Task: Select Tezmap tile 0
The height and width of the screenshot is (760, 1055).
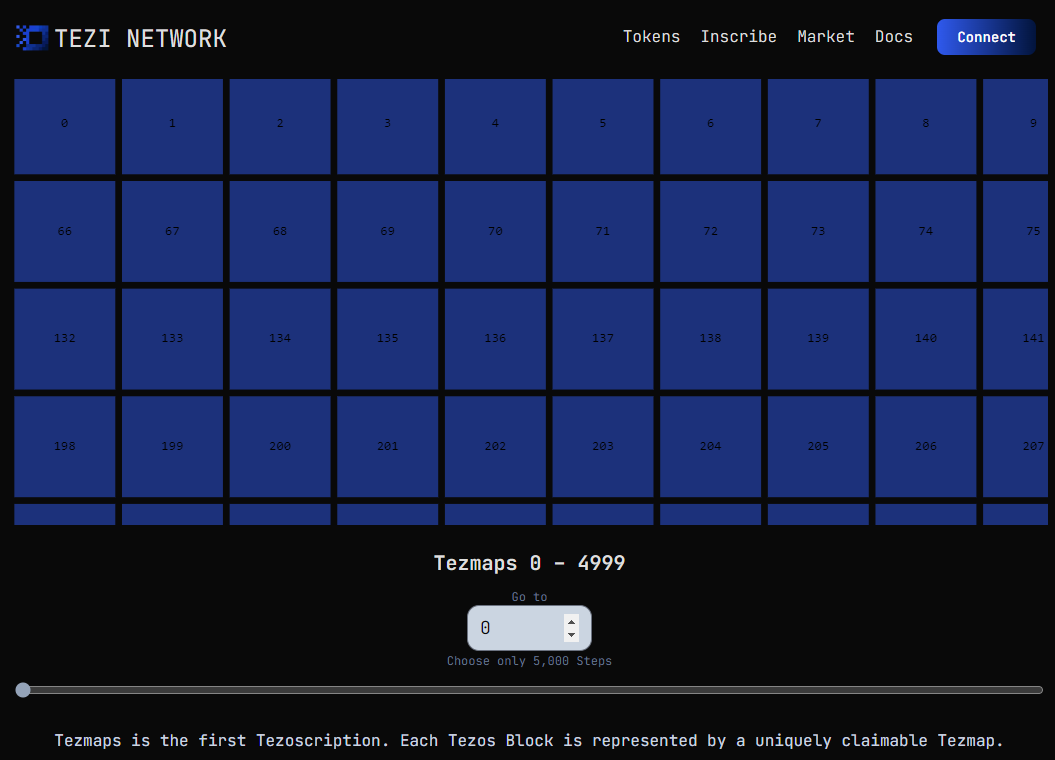Action: point(65,126)
